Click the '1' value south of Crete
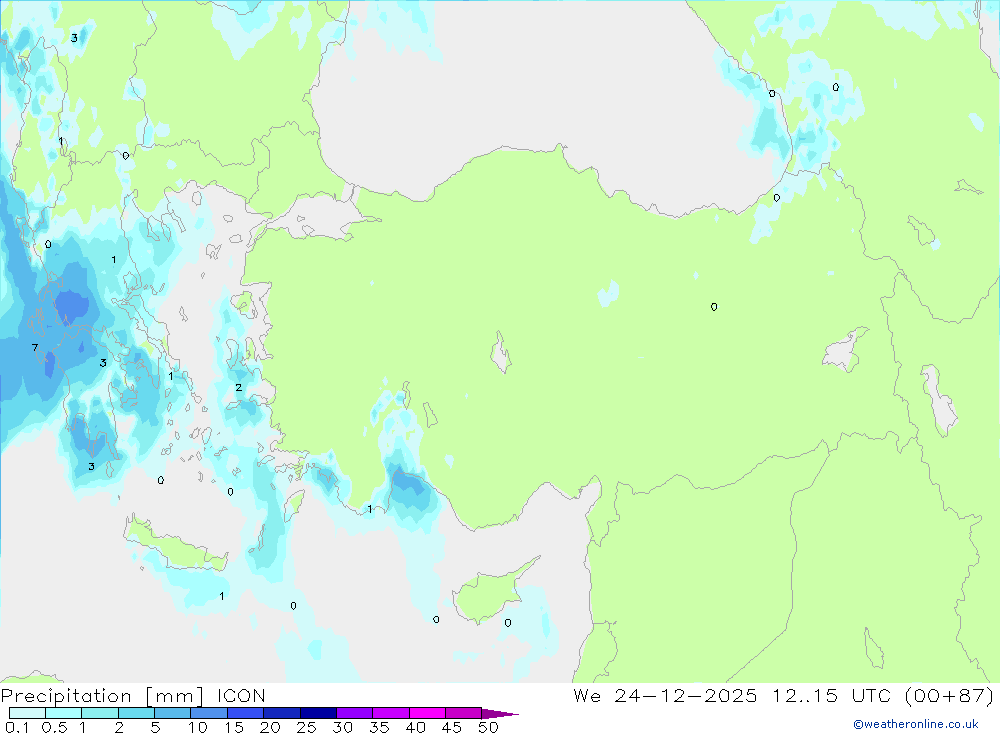 [x=221, y=596]
